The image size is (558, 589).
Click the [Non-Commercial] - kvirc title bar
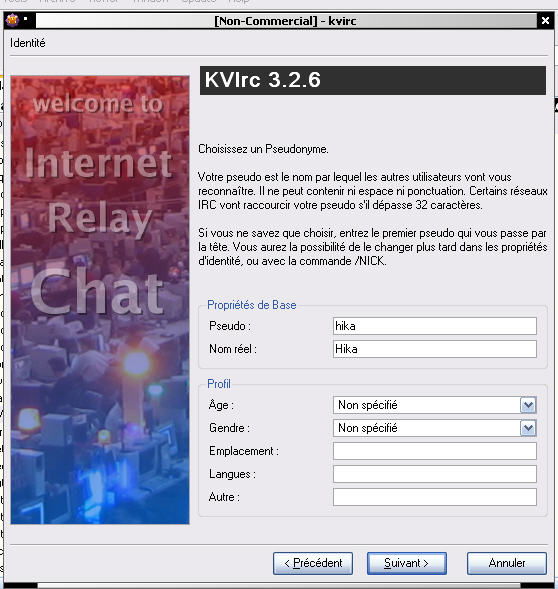pos(286,21)
